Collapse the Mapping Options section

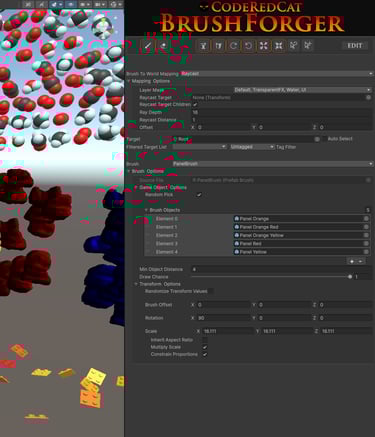click(129, 81)
